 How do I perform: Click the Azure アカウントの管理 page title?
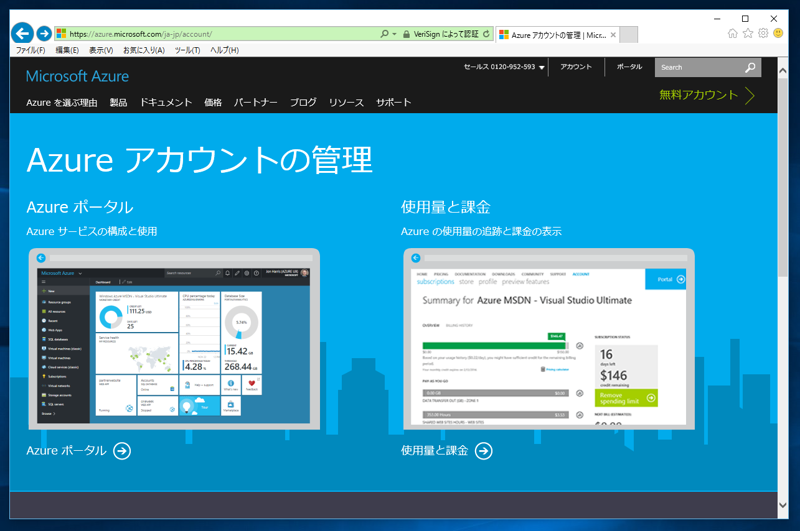click(x=199, y=160)
